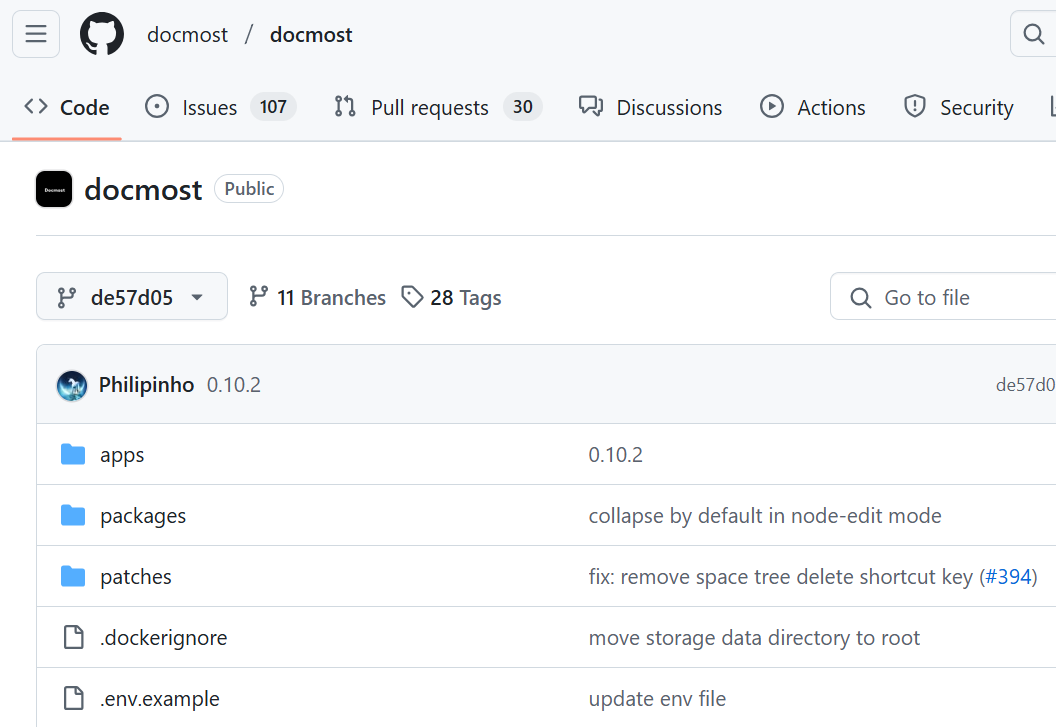
Task: Click the Actions play icon
Action: click(x=772, y=107)
